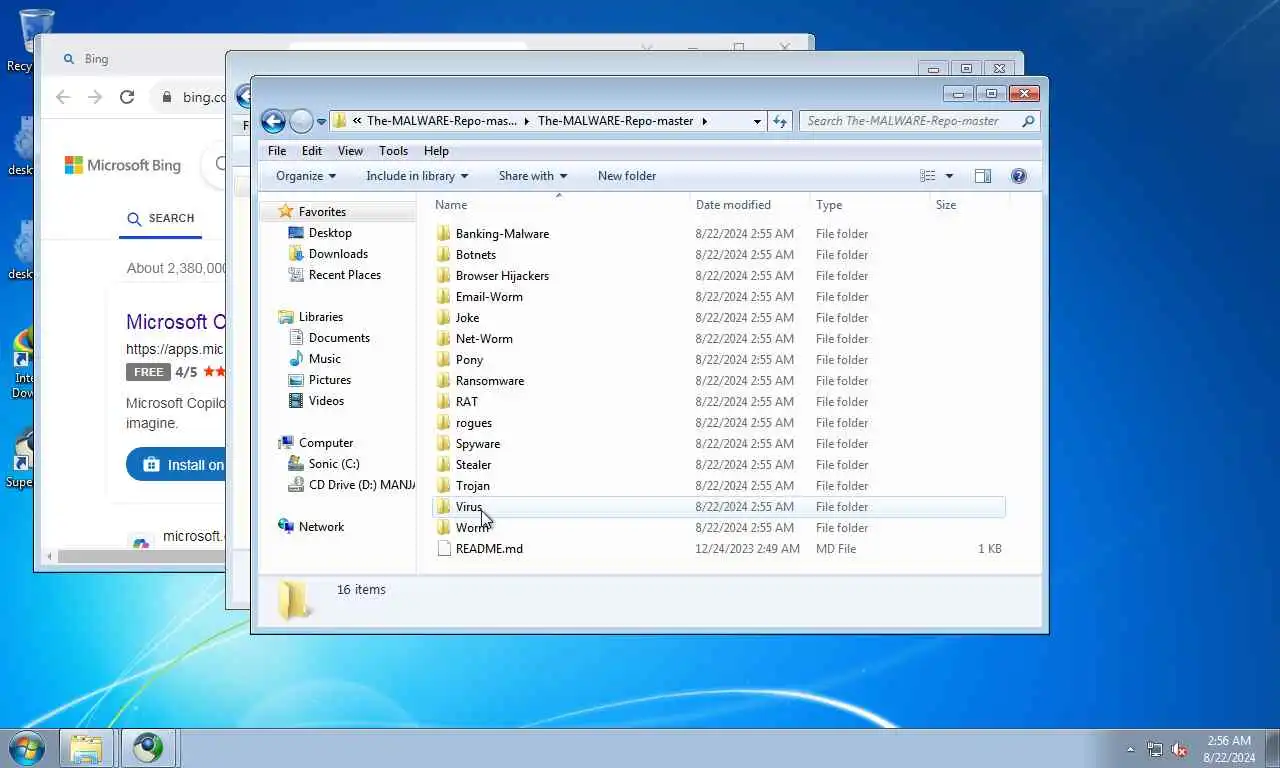The height and width of the screenshot is (768, 1280).
Task: Open the Share with dropdown
Action: pos(533,176)
